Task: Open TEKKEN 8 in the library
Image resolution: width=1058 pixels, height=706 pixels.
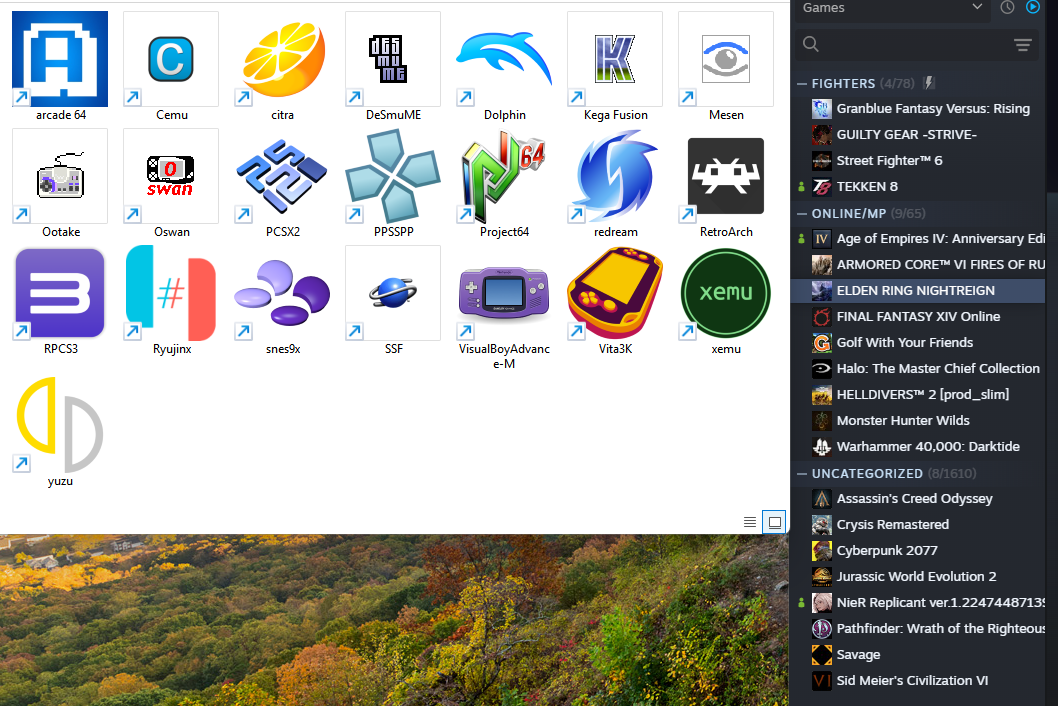Action: point(918,187)
